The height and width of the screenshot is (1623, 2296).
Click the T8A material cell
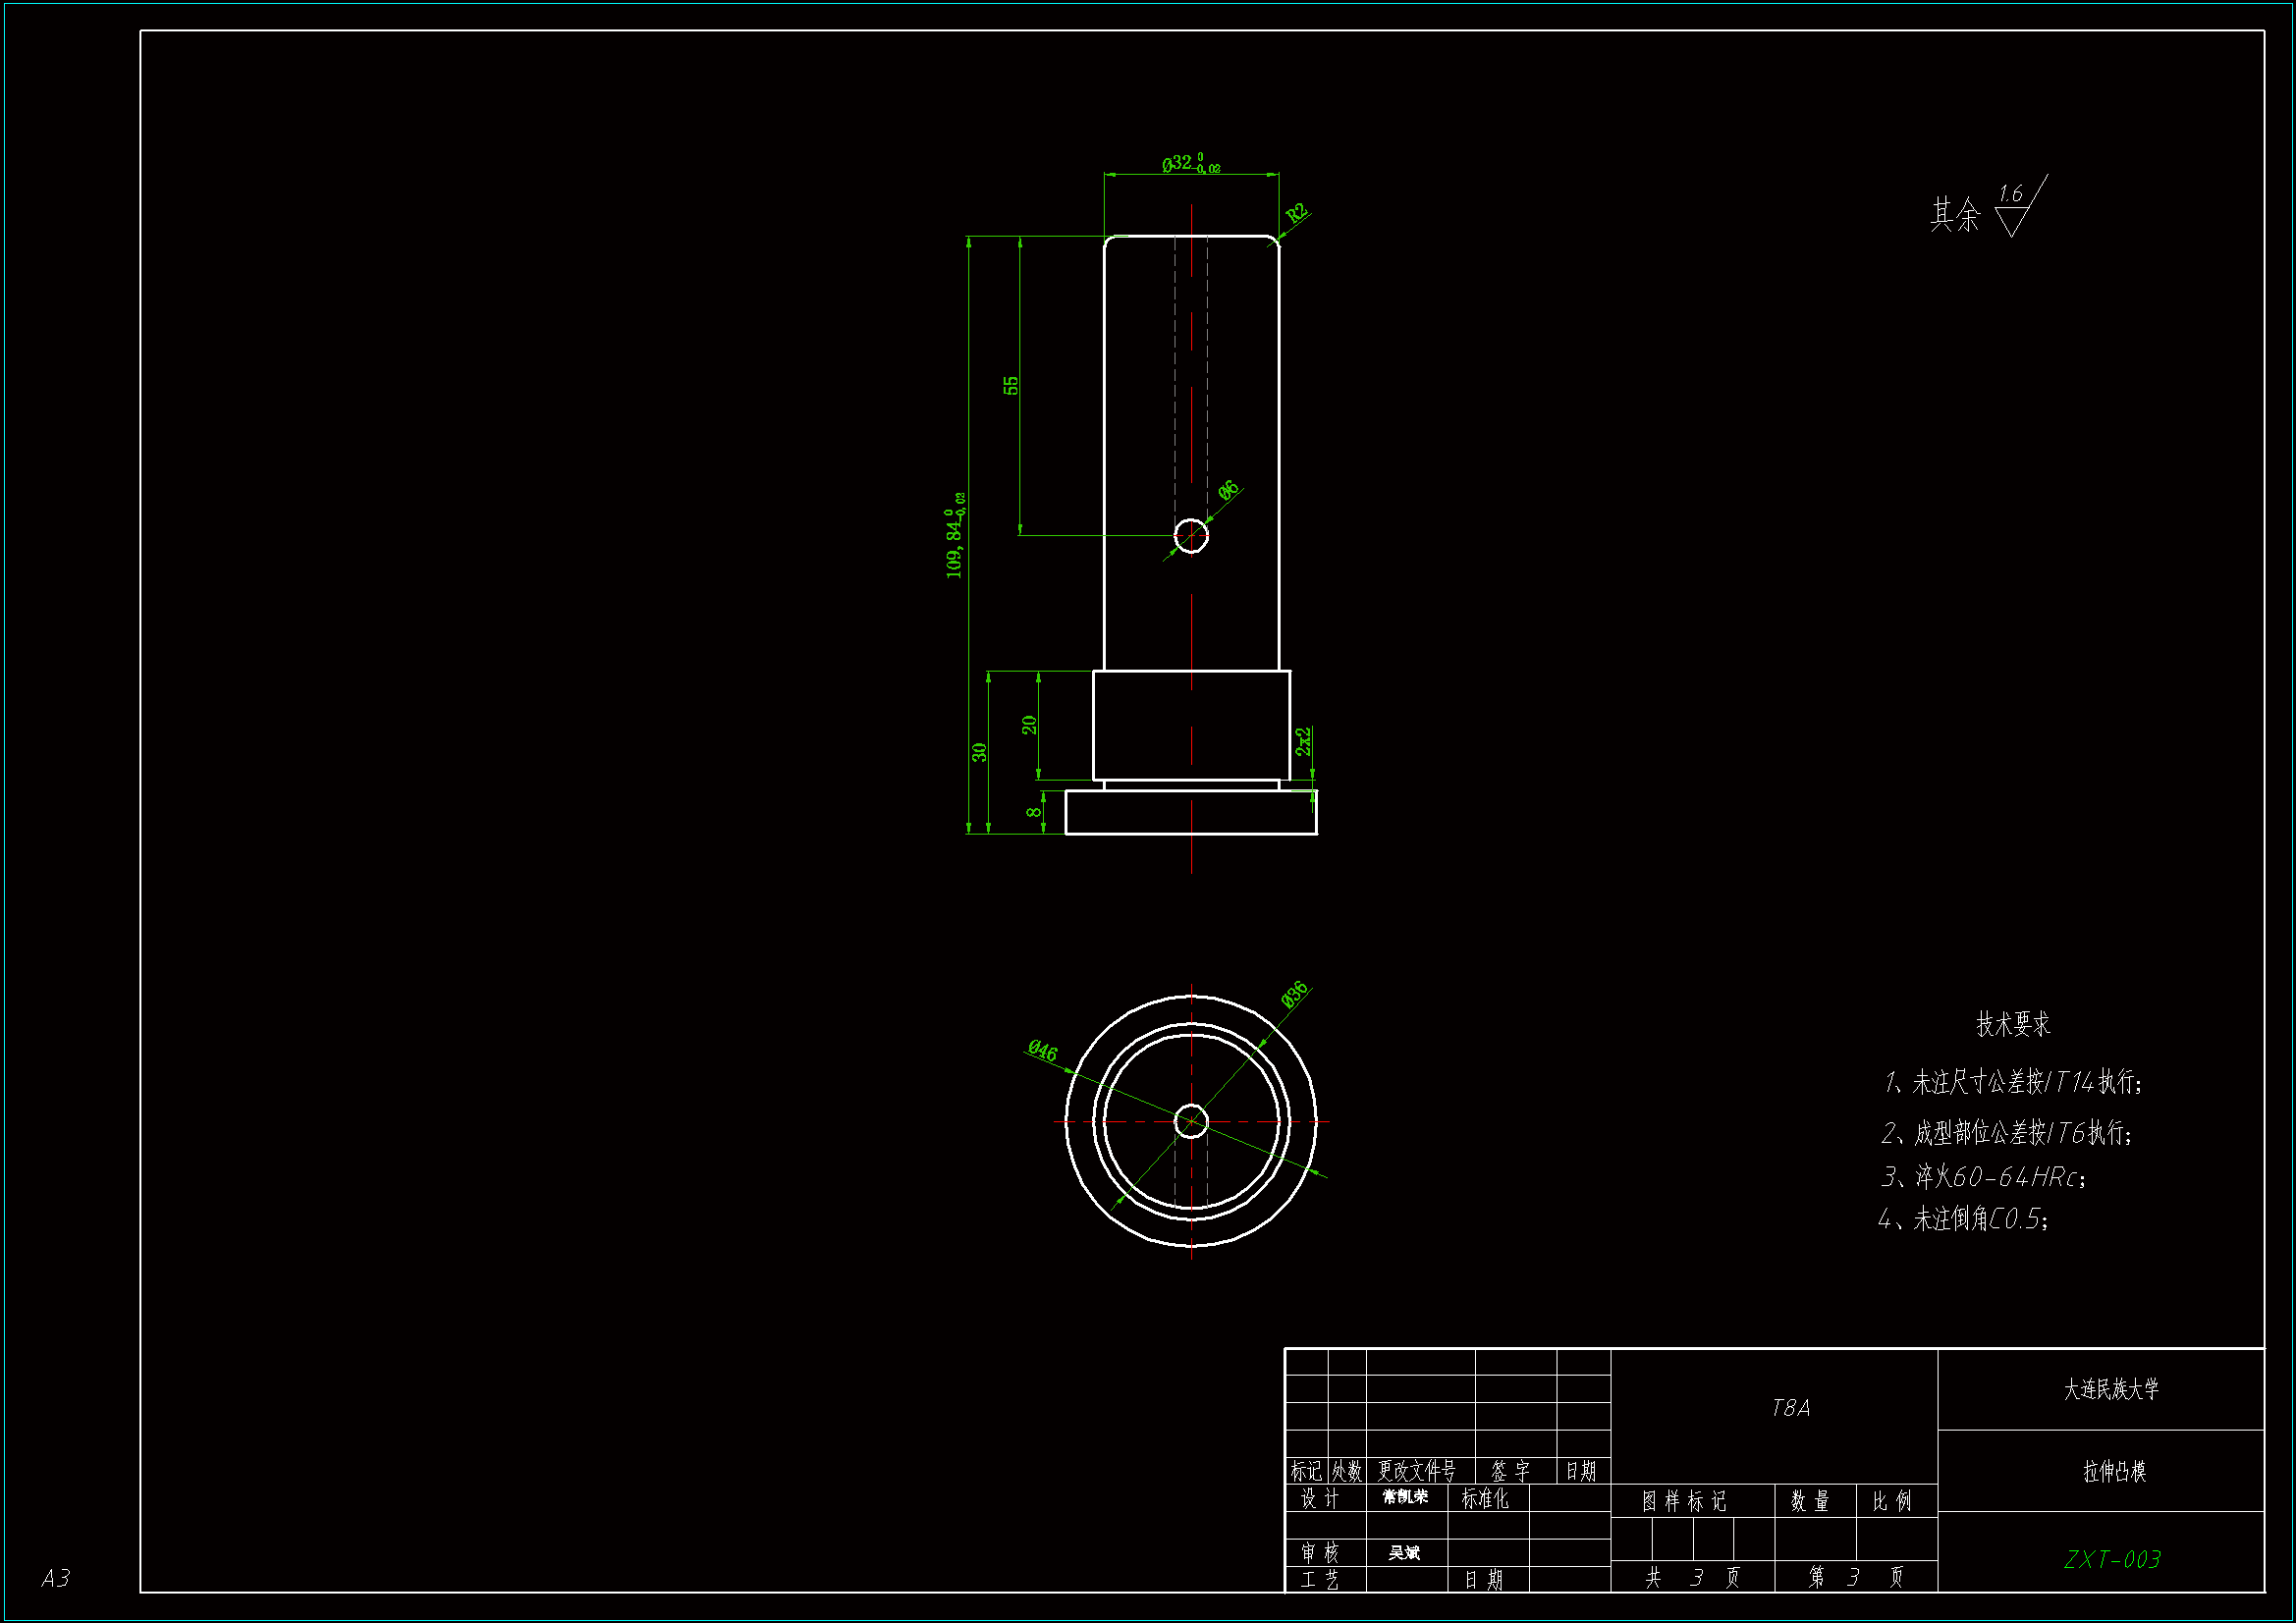click(x=1789, y=1408)
